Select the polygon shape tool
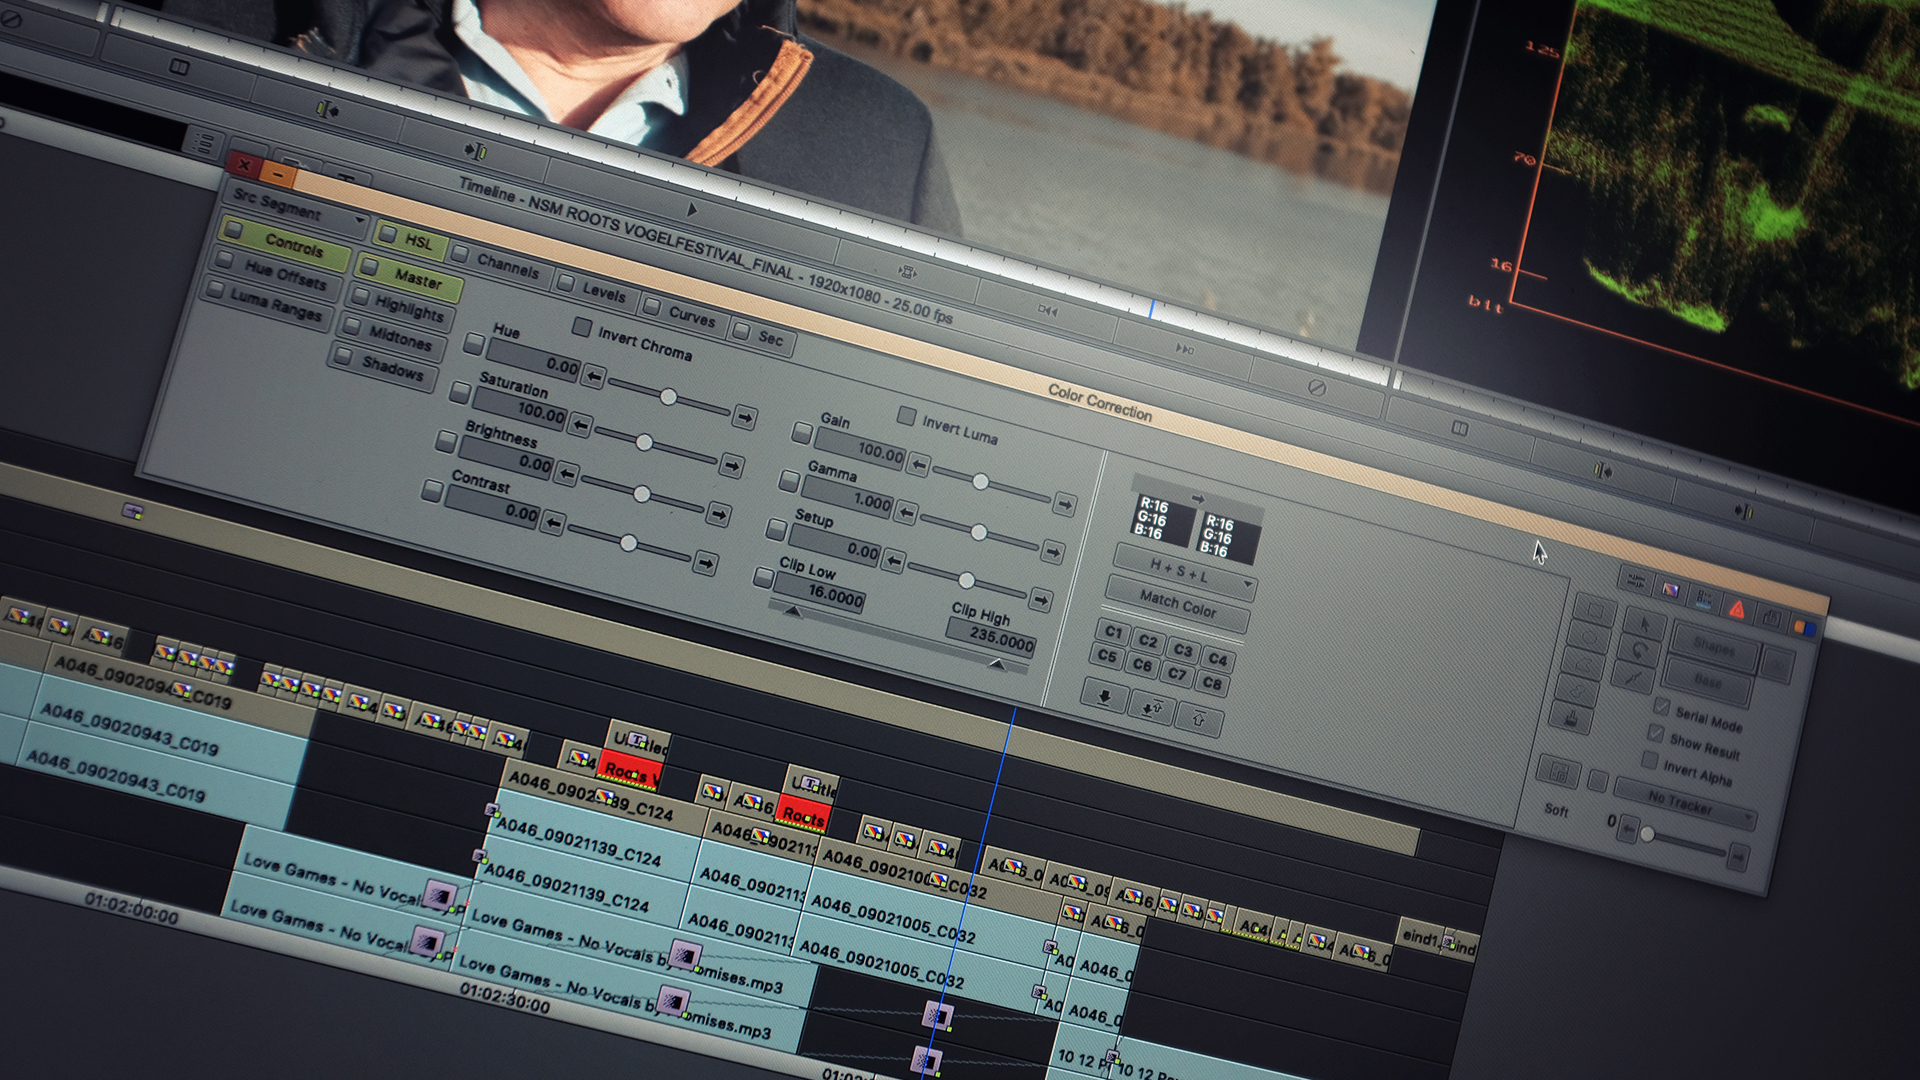 point(1582,663)
